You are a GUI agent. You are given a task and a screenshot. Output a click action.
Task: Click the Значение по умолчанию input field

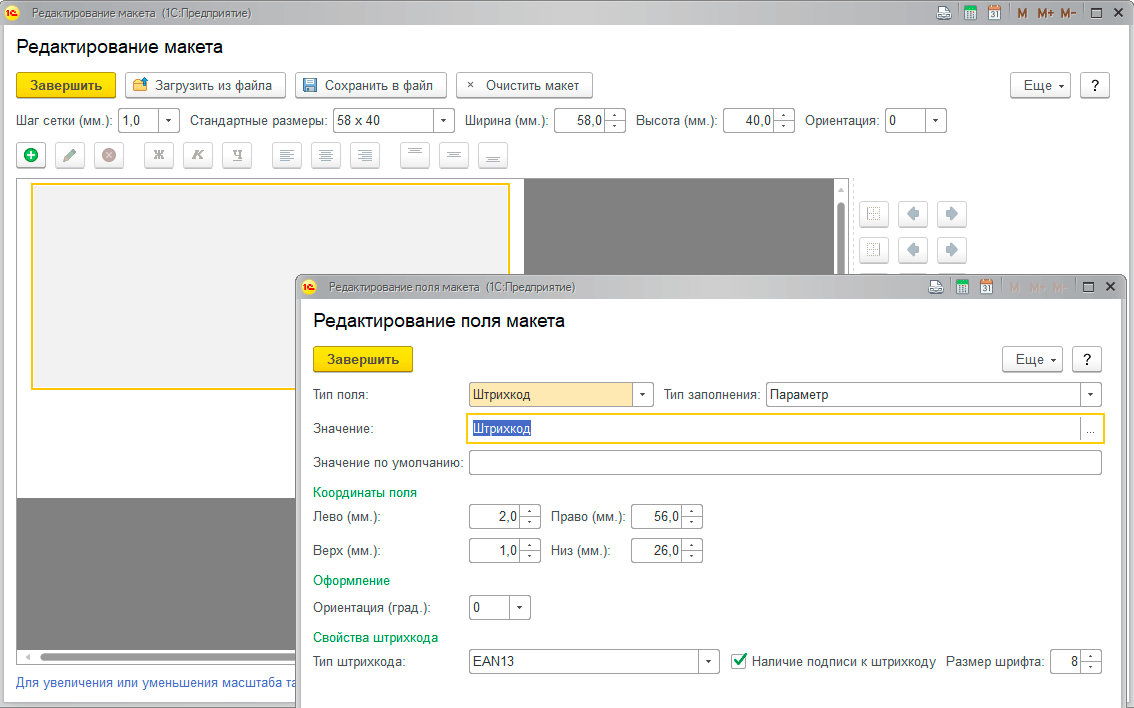pyautogui.click(x=785, y=462)
